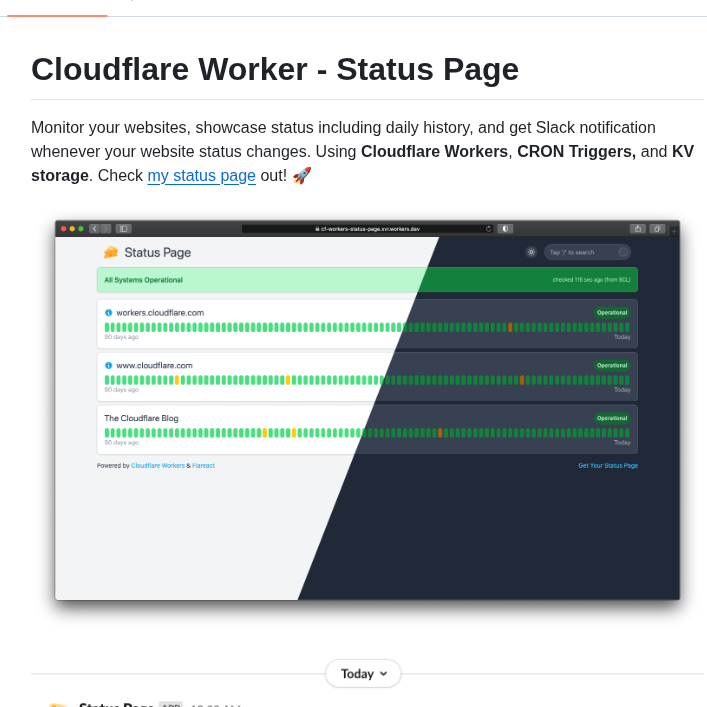Click "www.cloudflare.com" monitor name

tap(154, 365)
